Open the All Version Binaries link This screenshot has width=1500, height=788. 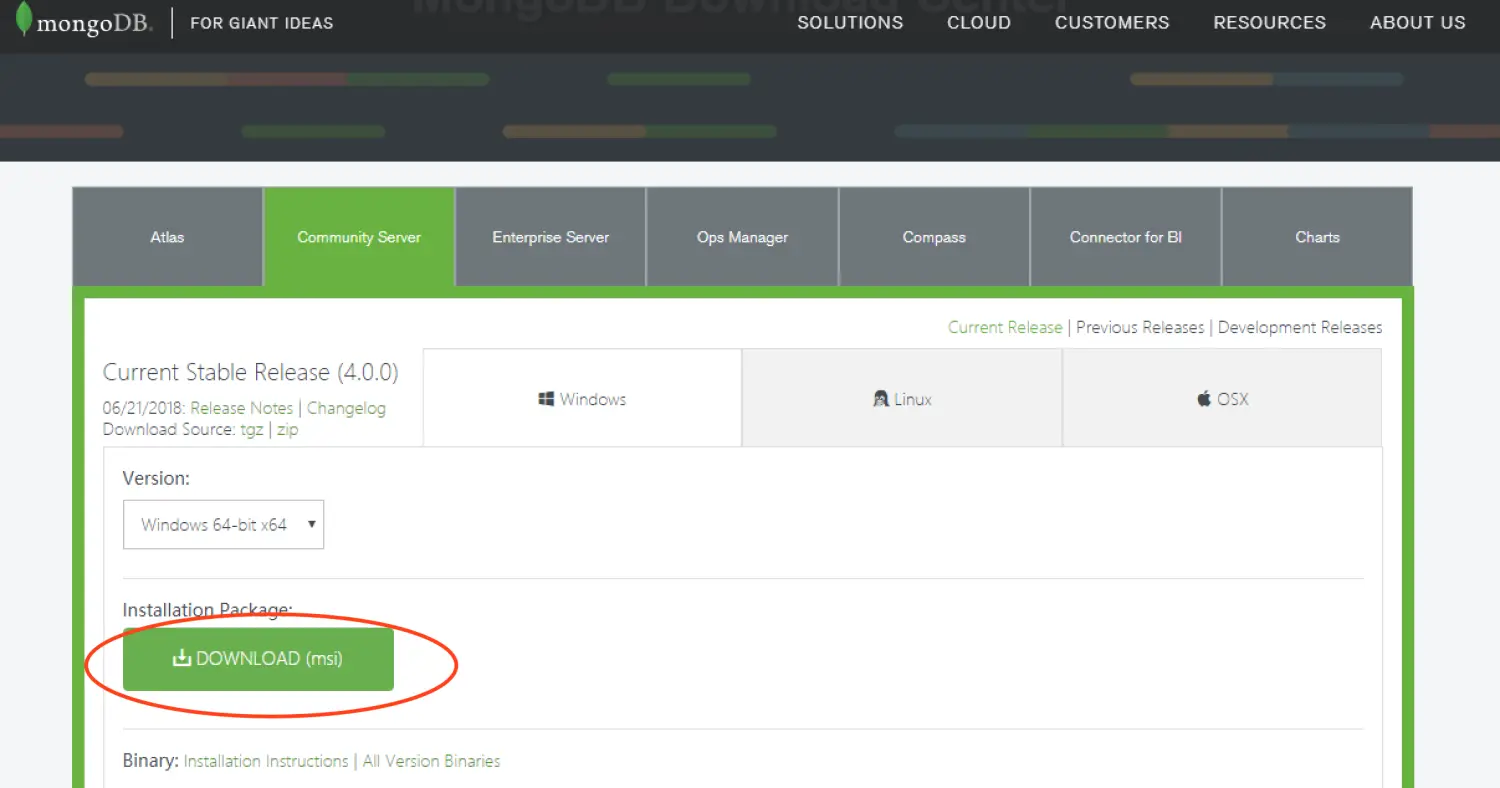point(431,761)
